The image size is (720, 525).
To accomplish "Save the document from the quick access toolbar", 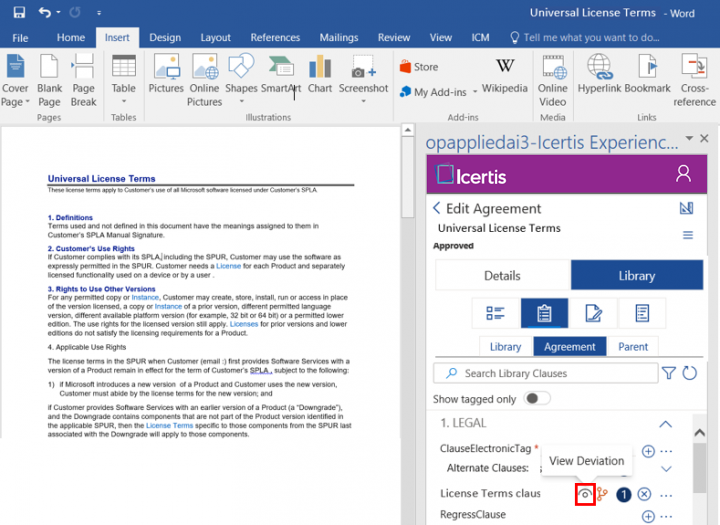I will 19,12.
